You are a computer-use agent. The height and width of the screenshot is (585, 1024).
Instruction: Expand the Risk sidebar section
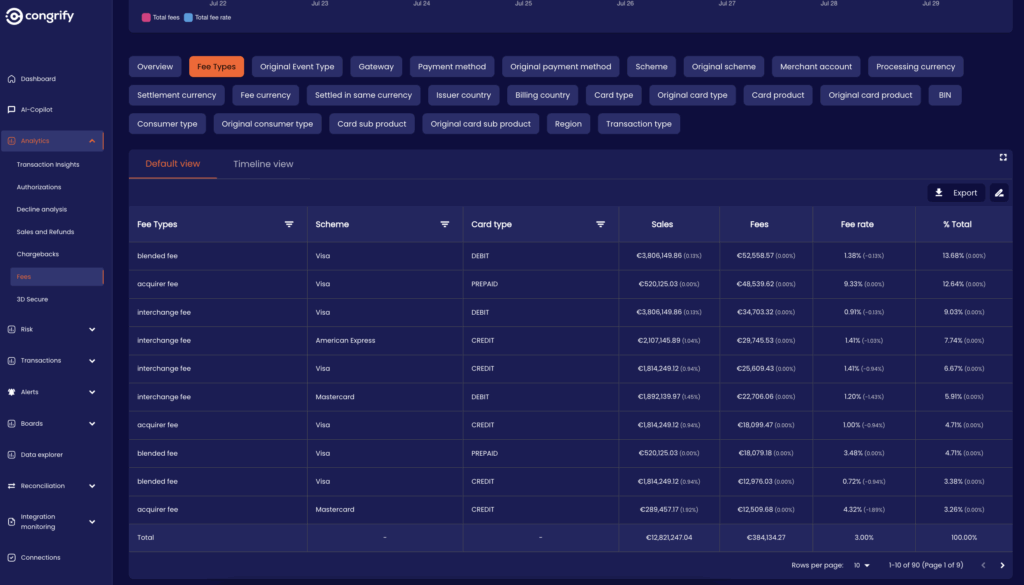(92, 329)
